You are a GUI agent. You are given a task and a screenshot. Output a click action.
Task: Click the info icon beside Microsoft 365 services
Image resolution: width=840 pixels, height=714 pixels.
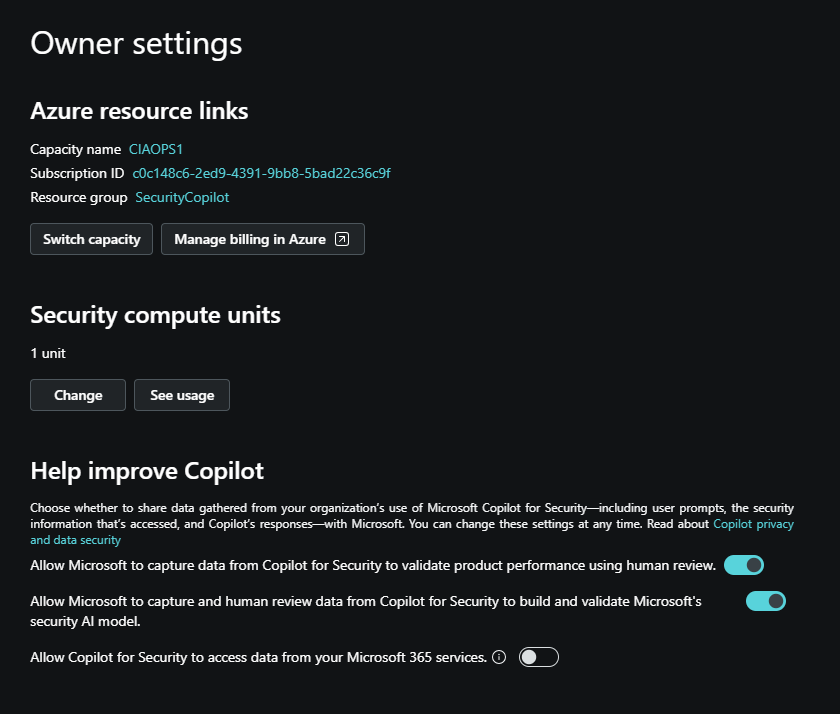coord(499,657)
